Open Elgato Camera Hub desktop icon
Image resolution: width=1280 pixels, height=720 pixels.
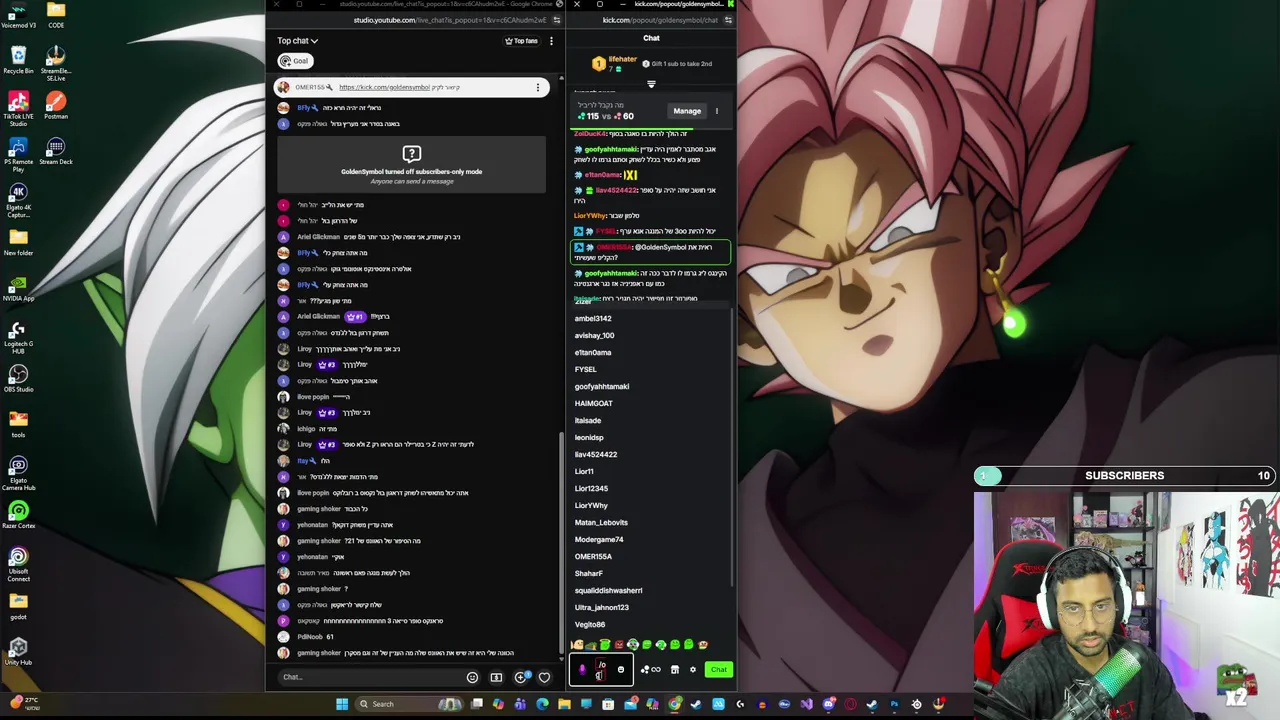click(18, 472)
